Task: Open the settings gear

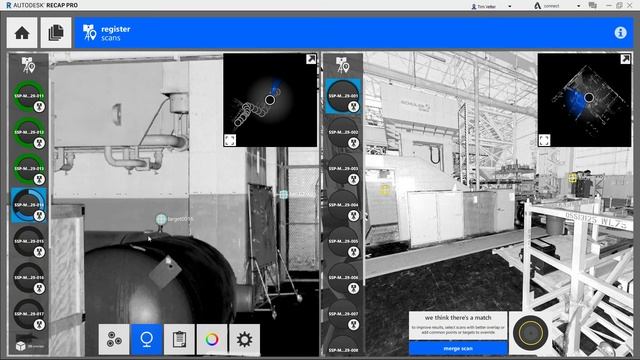Action: point(244,339)
